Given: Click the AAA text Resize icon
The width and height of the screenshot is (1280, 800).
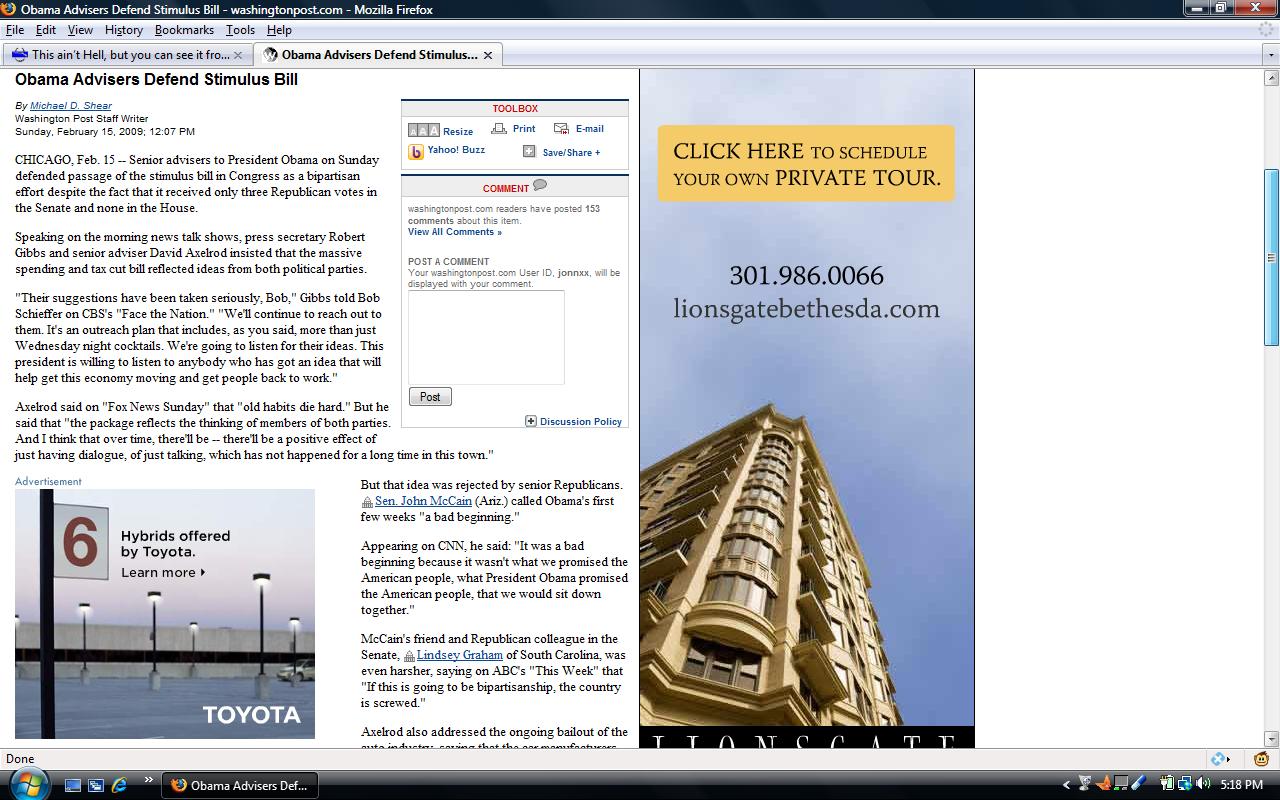Looking at the screenshot, I should coord(423,131).
